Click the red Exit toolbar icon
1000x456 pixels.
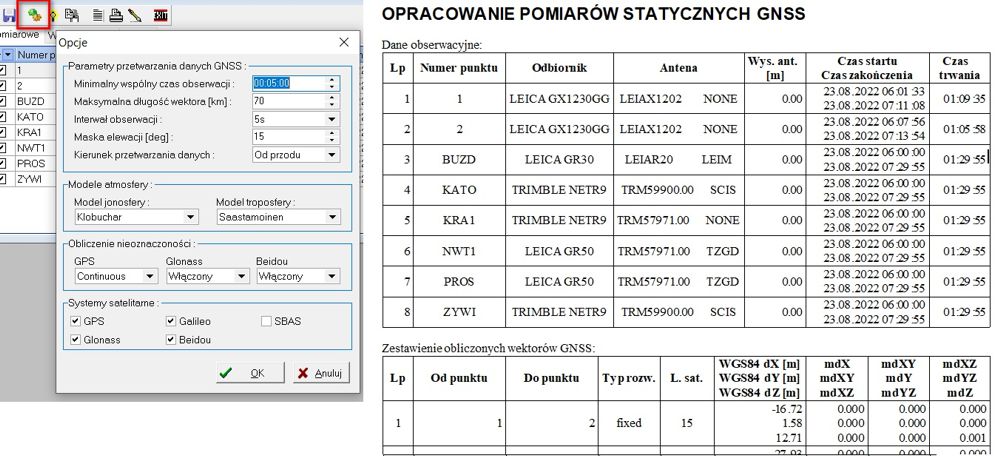(x=161, y=15)
